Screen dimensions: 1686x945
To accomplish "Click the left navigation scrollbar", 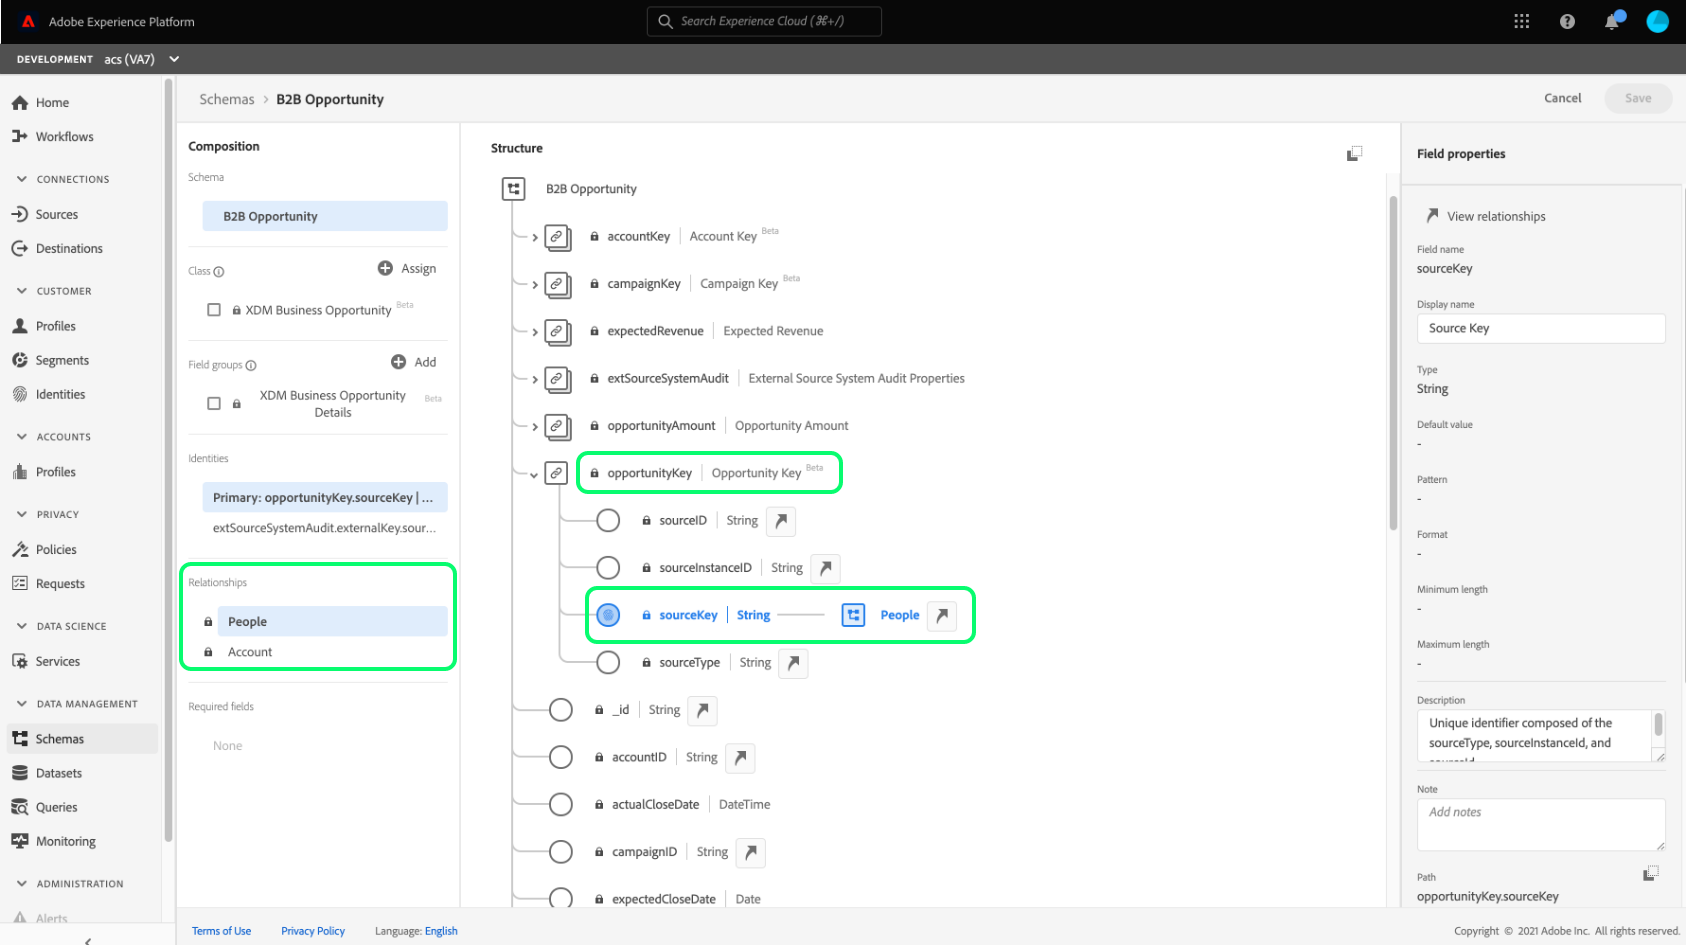I will [168, 460].
